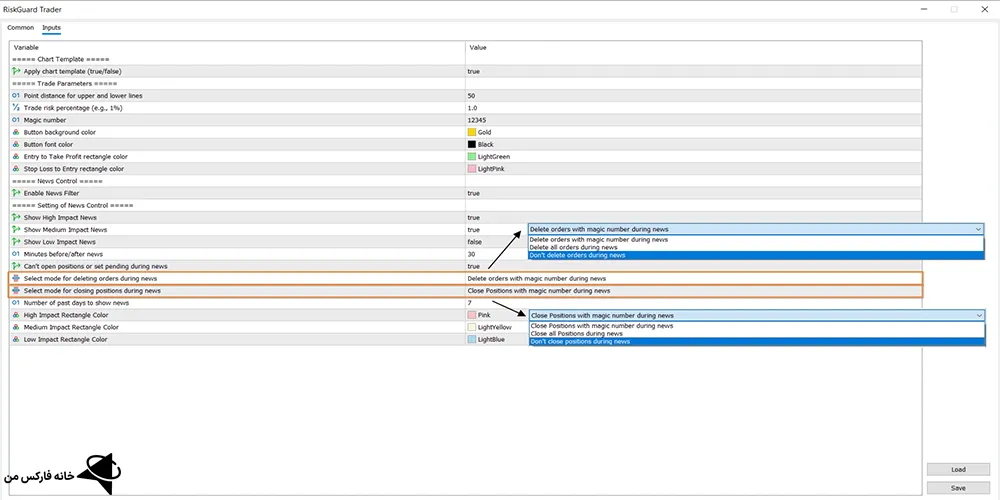
Task: Click icon beside Can't open positions during news
Action: coord(16,266)
